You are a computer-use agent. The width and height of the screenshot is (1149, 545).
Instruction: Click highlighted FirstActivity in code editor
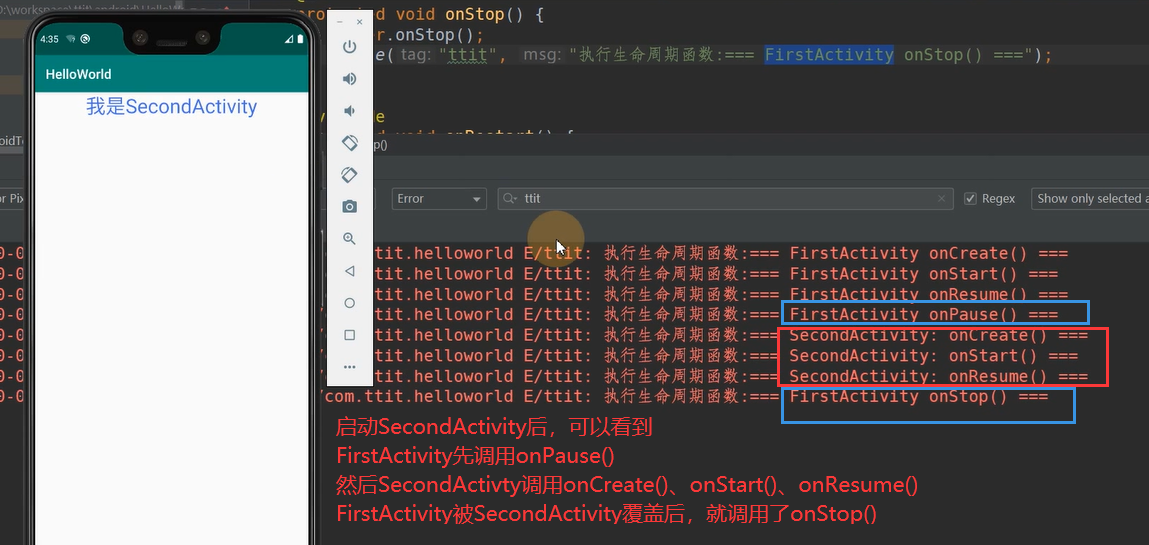click(829, 55)
